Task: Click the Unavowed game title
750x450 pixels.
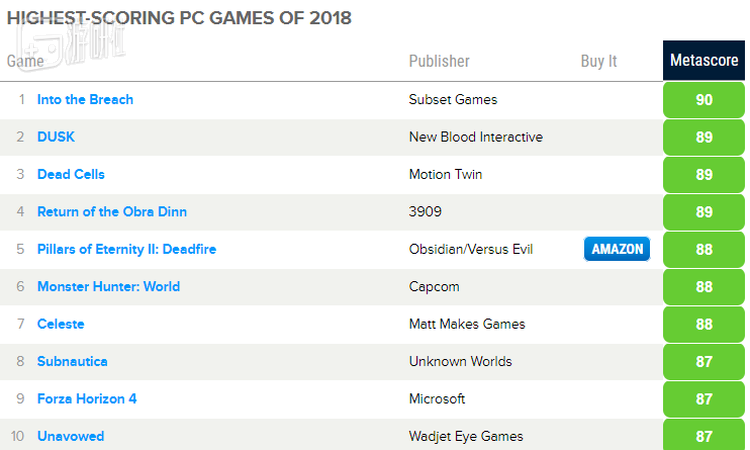Action: pyautogui.click(x=70, y=436)
